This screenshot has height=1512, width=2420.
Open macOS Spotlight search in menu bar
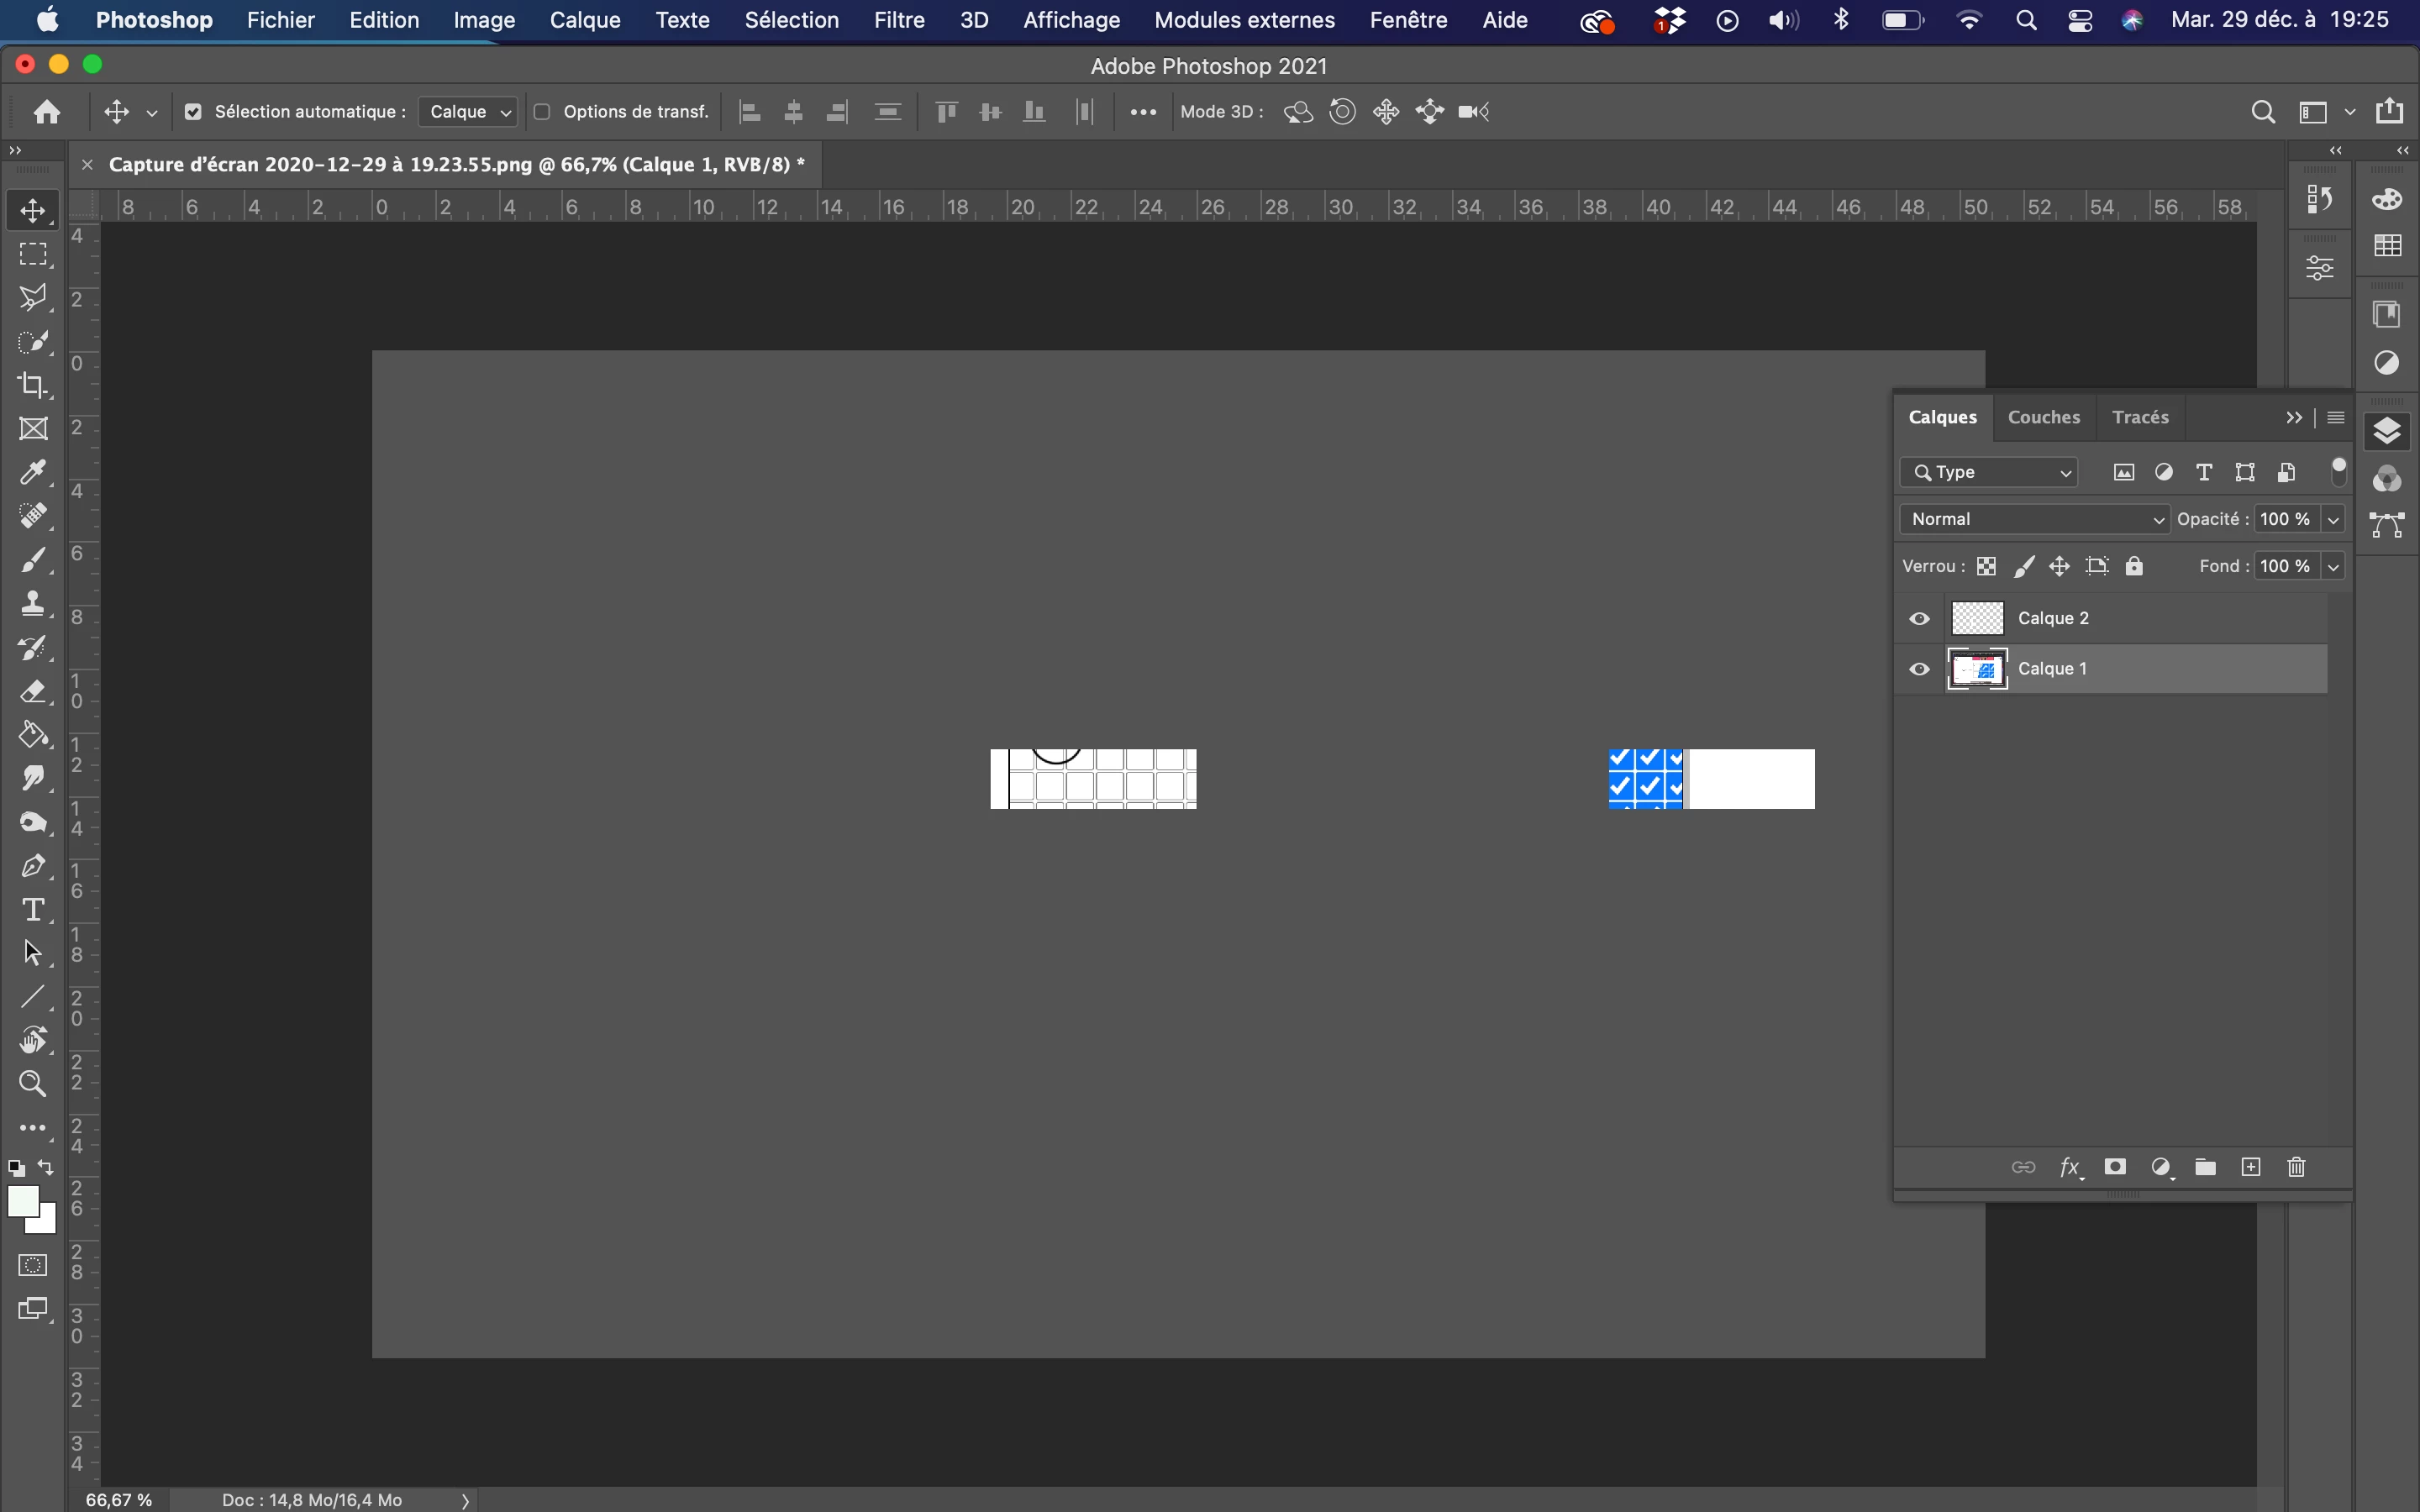pyautogui.click(x=2026, y=20)
